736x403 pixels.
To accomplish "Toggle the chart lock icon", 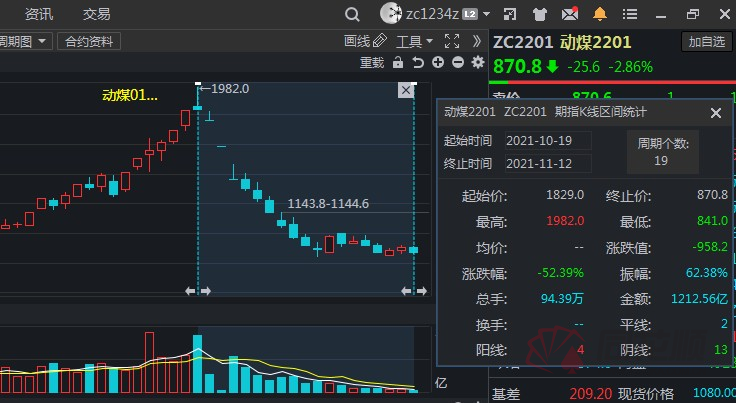I will pyautogui.click(x=398, y=63).
